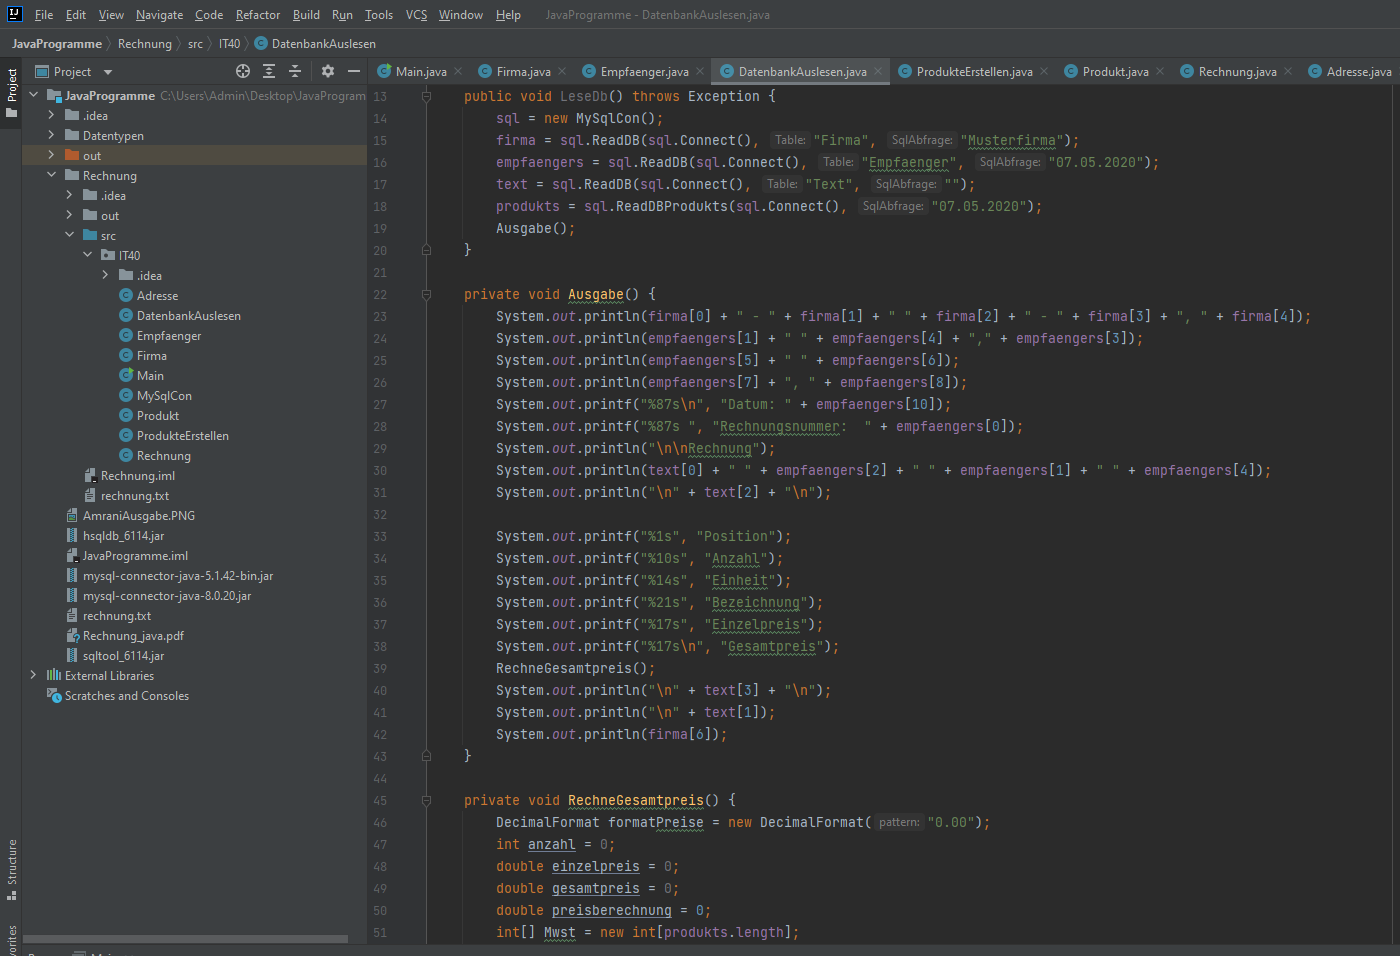This screenshot has height=956, width=1400.
Task: Click the Collapse All icon in Project panel
Action: tap(295, 71)
